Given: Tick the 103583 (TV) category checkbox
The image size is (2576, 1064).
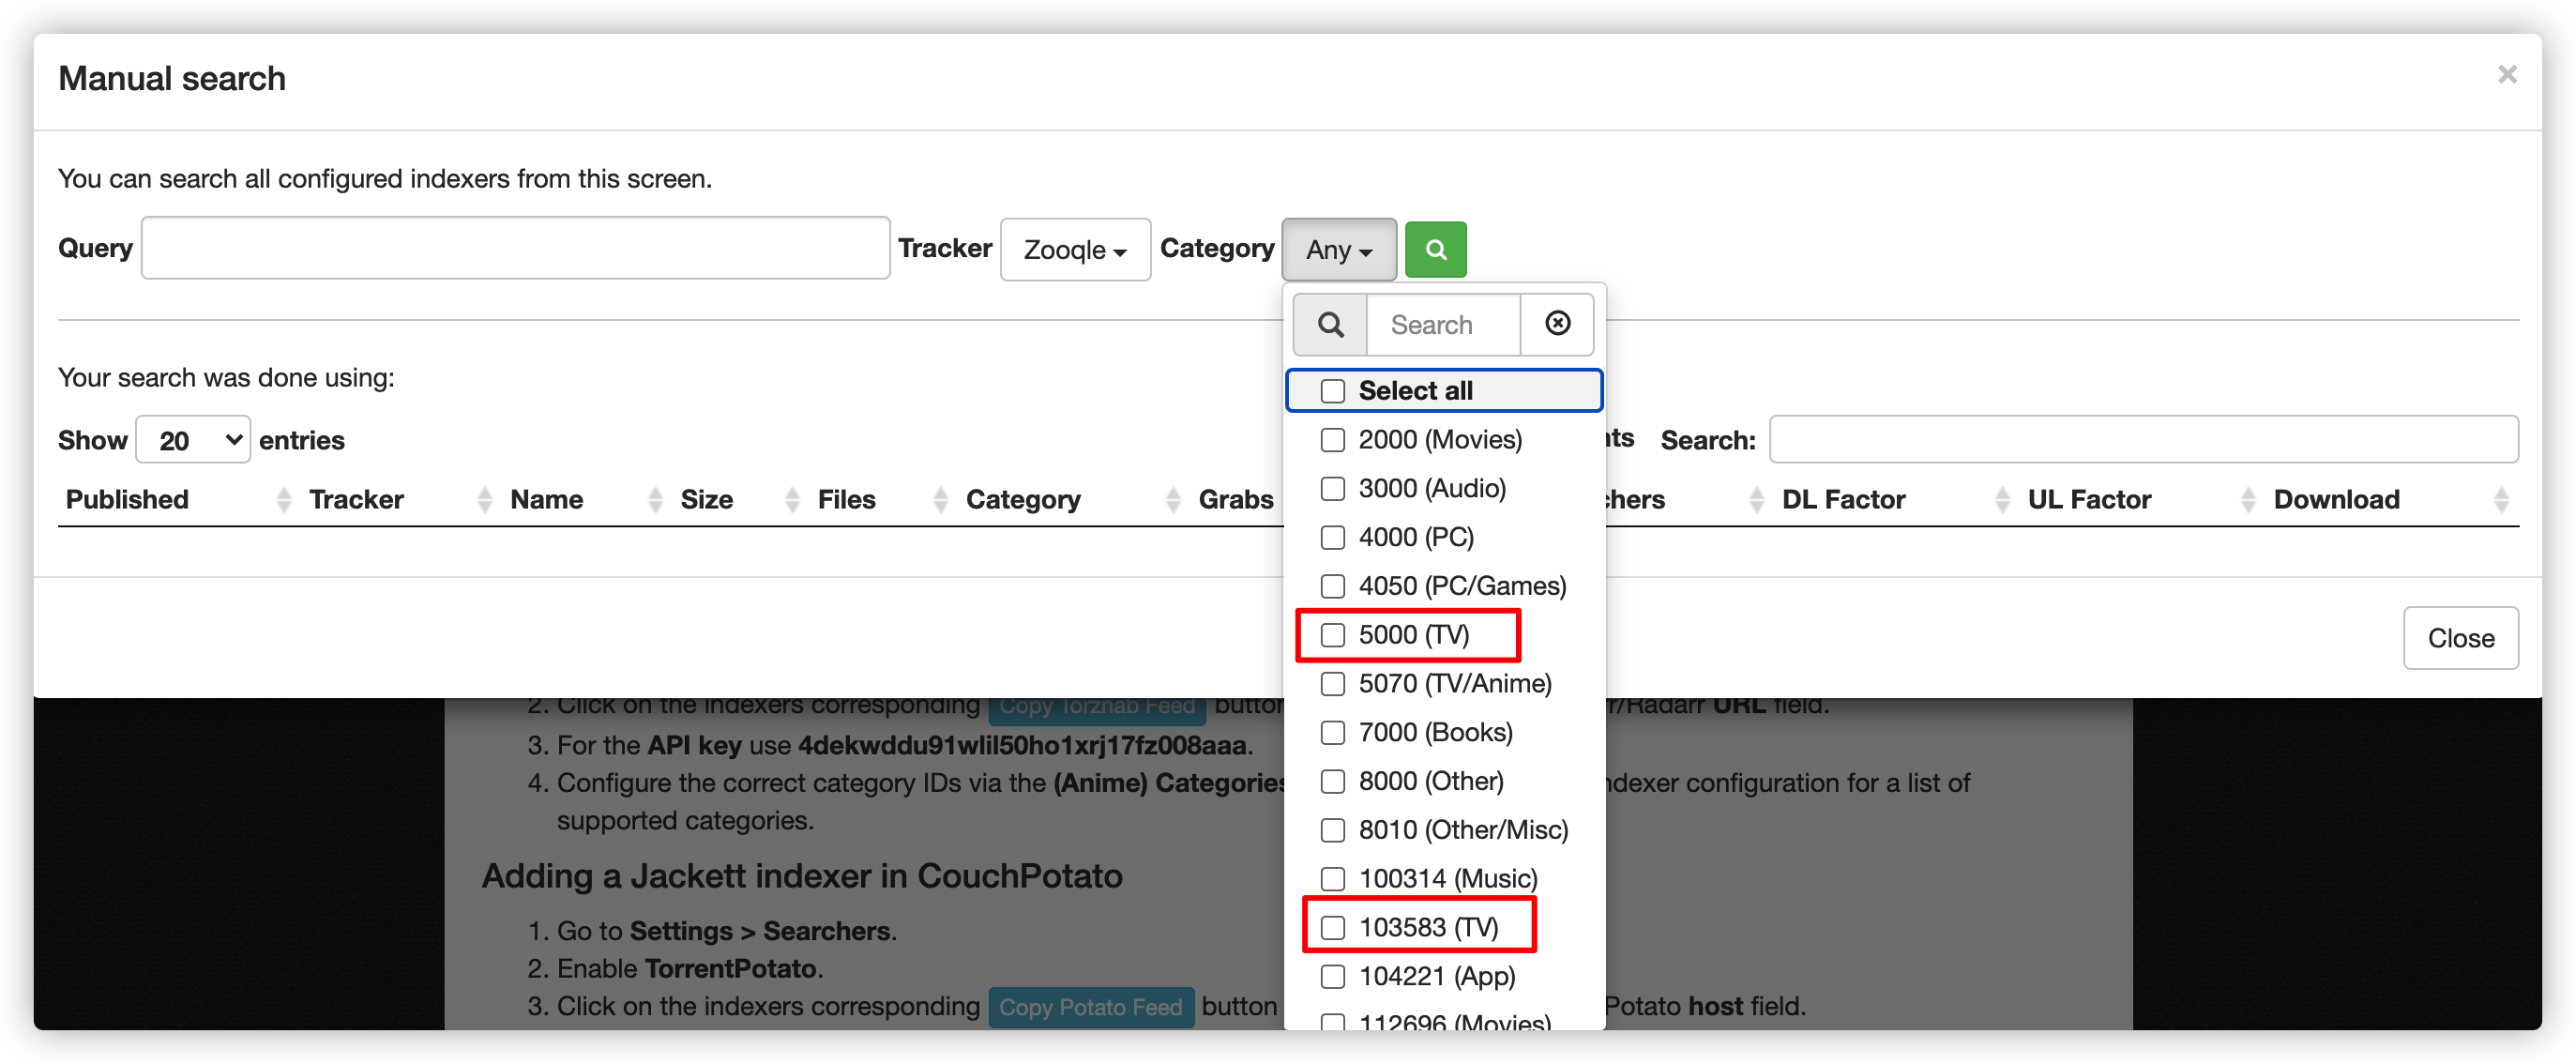Looking at the screenshot, I should (x=1332, y=928).
